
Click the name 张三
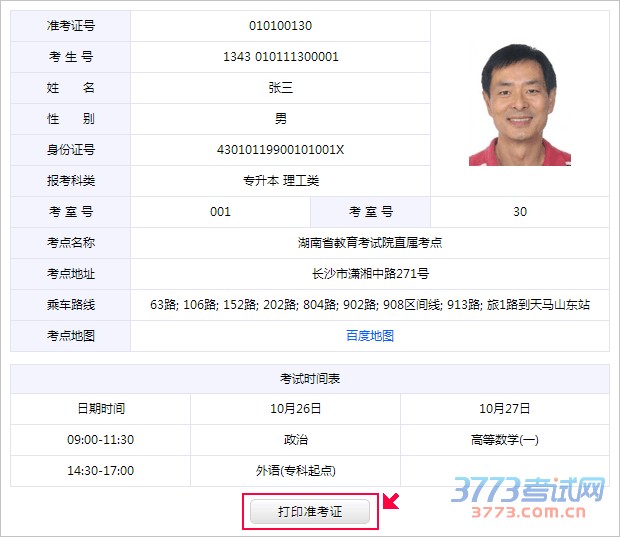point(280,88)
